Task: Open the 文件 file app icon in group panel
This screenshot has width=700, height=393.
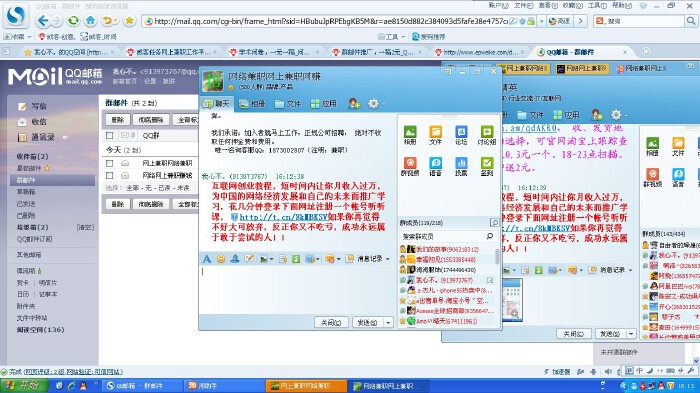Action: 435,135
